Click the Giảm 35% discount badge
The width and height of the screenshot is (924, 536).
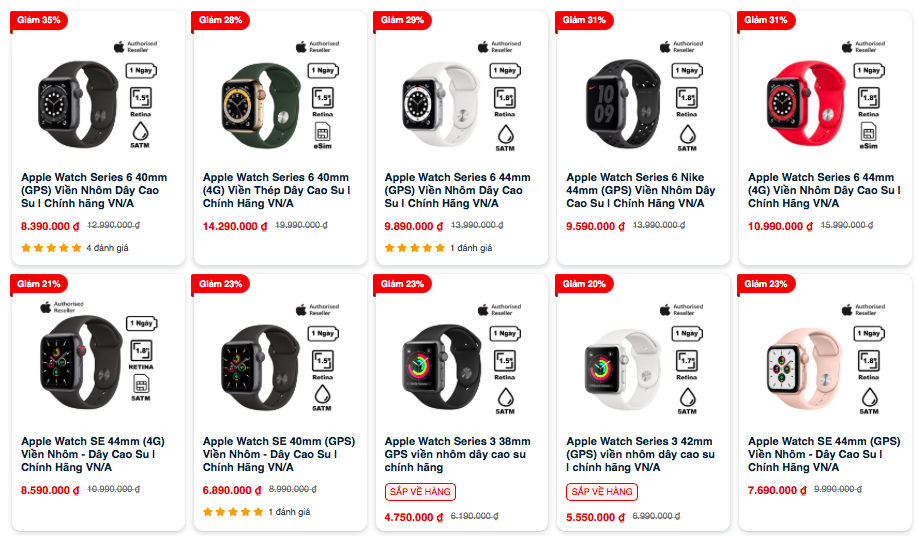[x=39, y=20]
